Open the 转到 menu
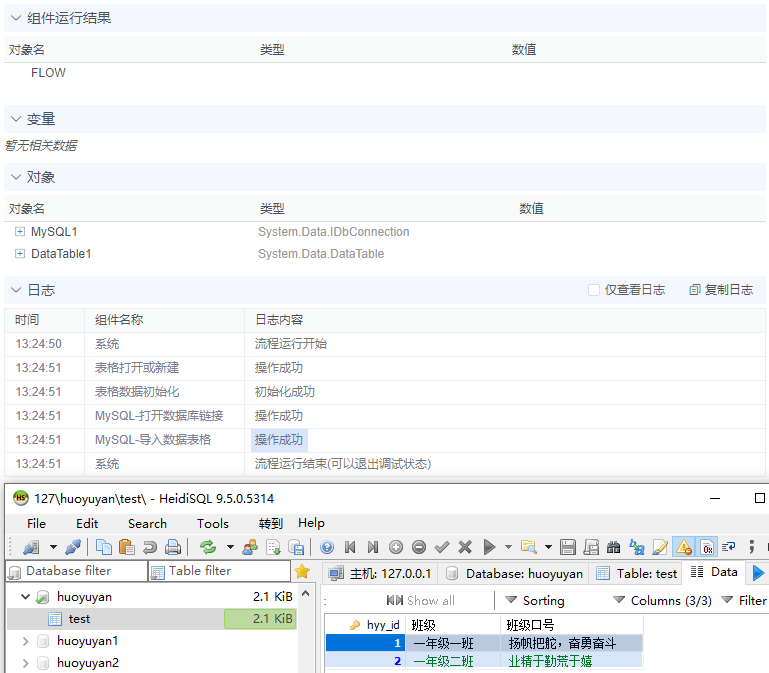This screenshot has height=673, width=769. click(x=271, y=523)
